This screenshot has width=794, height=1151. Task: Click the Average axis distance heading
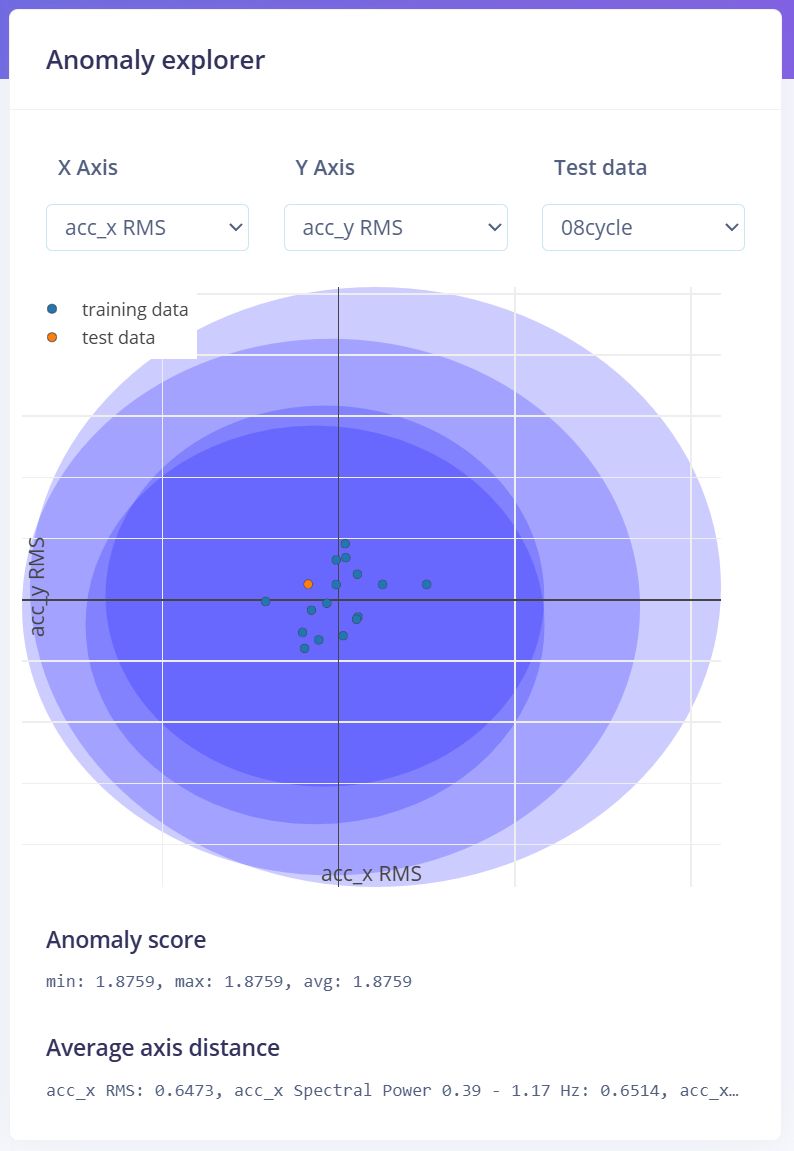tap(163, 1047)
